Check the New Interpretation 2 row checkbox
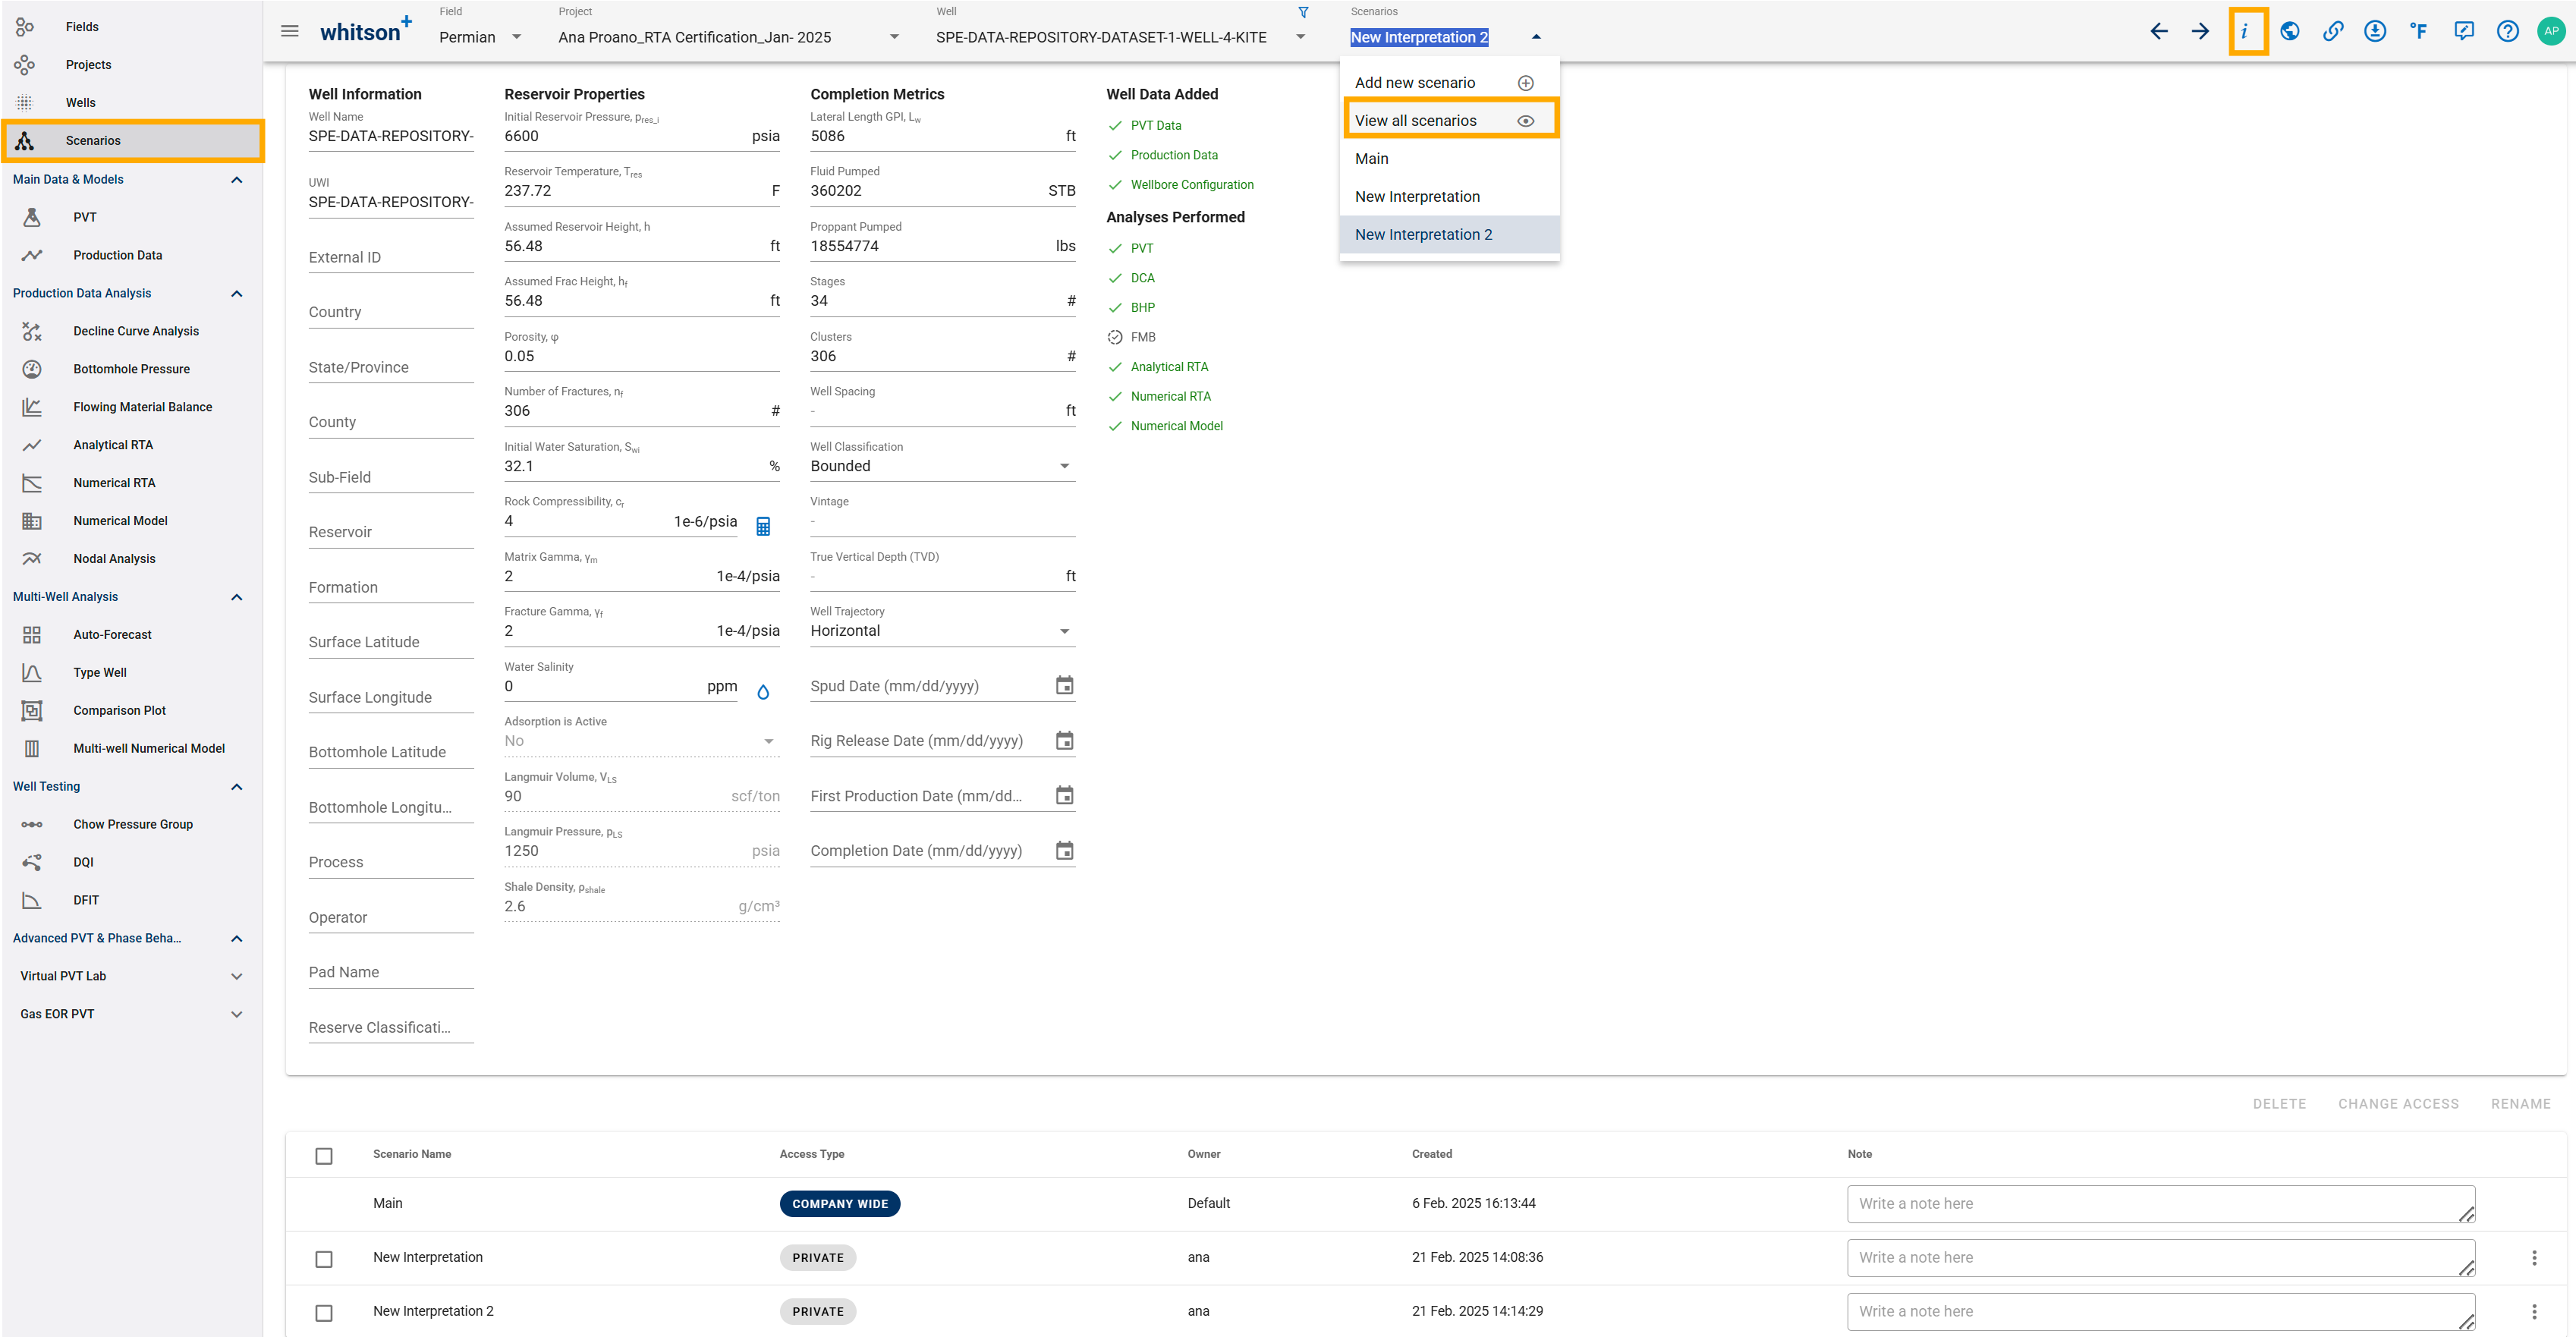Image resolution: width=2576 pixels, height=1337 pixels. click(324, 1313)
